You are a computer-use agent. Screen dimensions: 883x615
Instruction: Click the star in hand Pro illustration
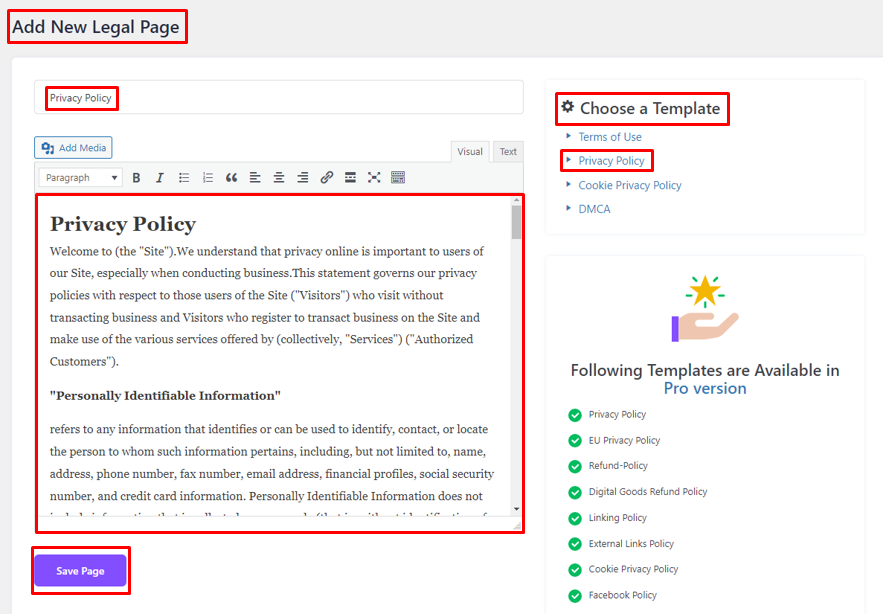[705, 308]
